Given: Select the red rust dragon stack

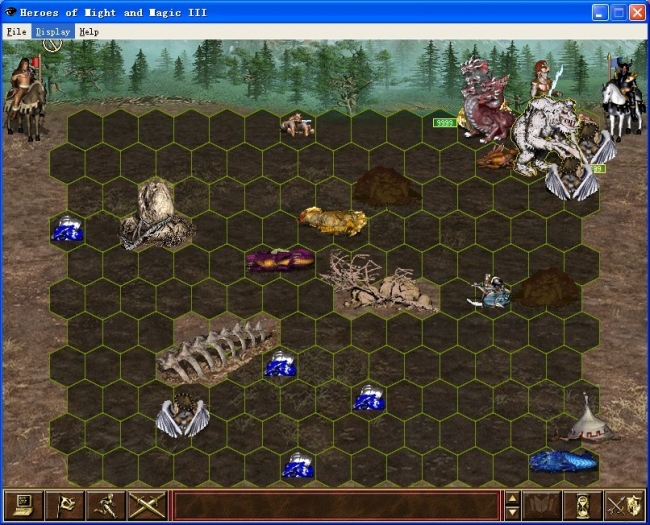Looking at the screenshot, I should click(485, 102).
